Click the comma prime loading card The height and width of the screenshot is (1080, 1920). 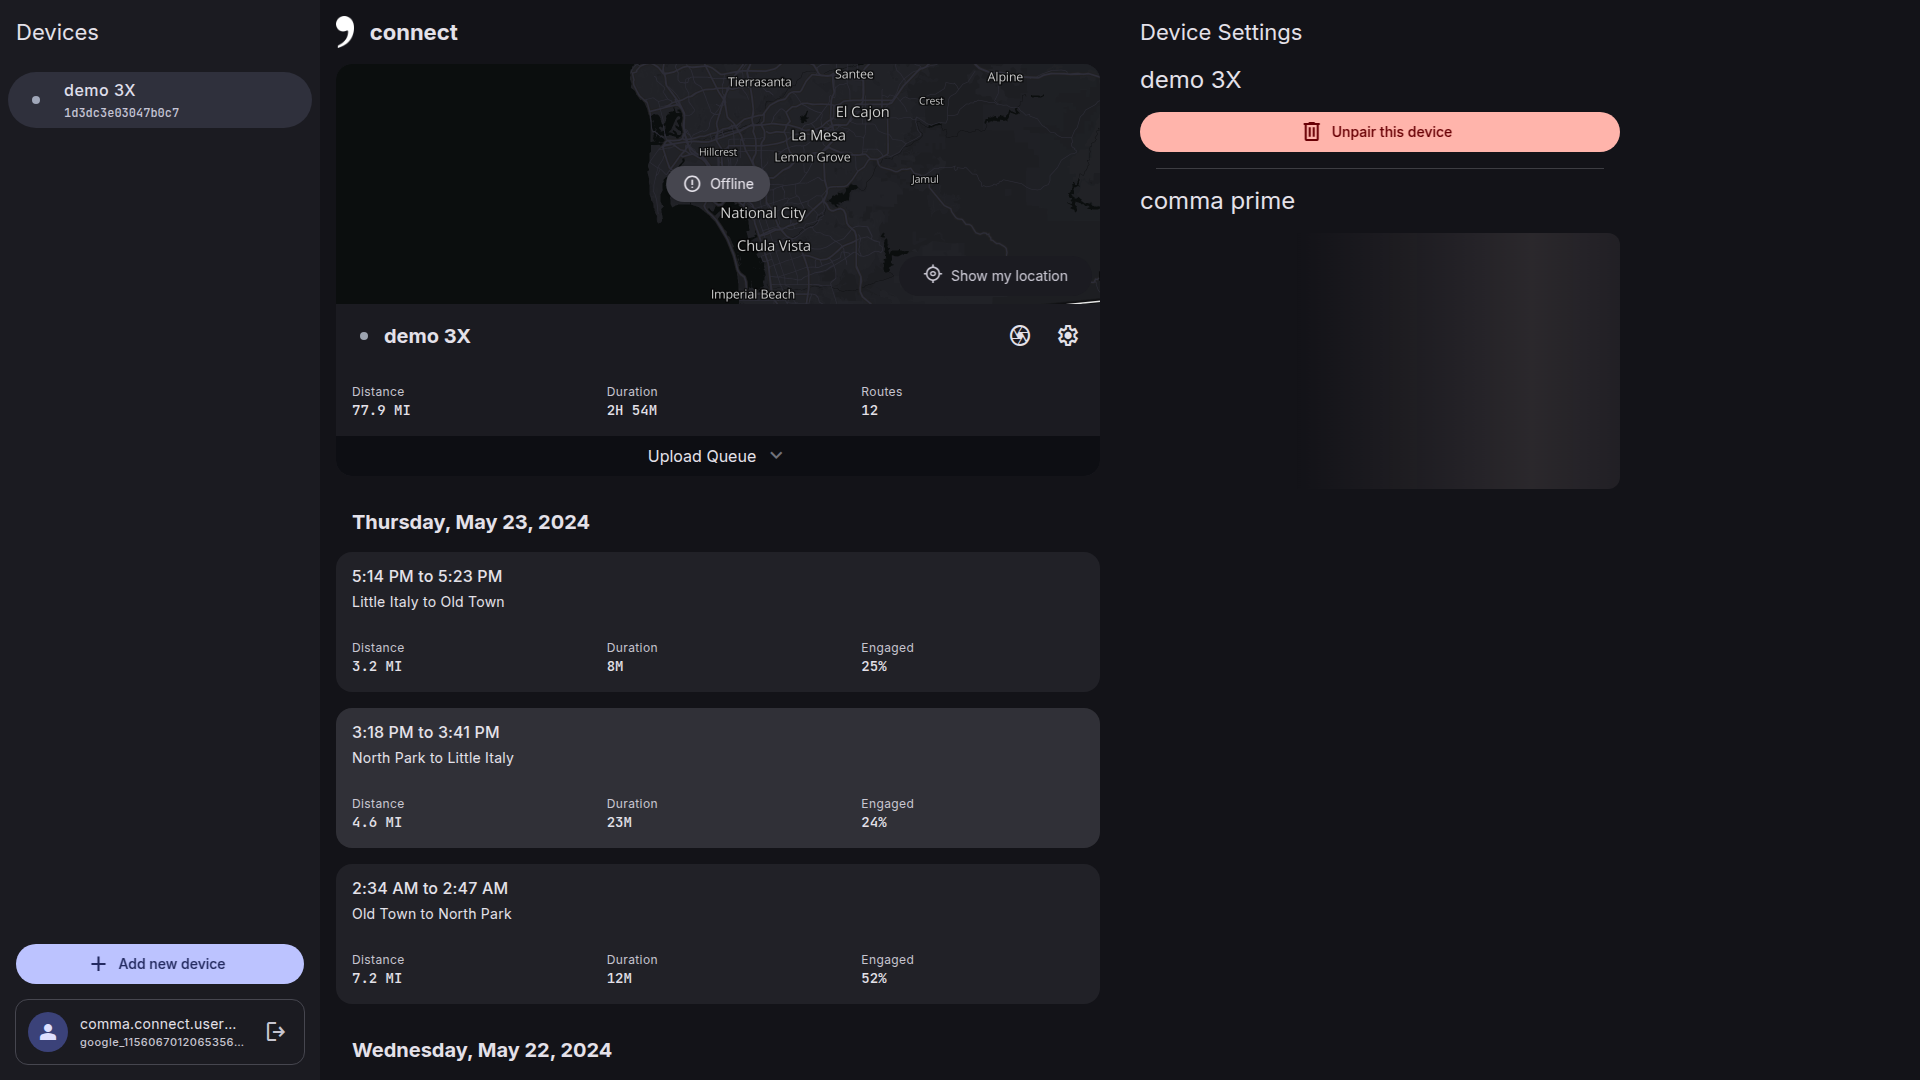coord(1380,361)
